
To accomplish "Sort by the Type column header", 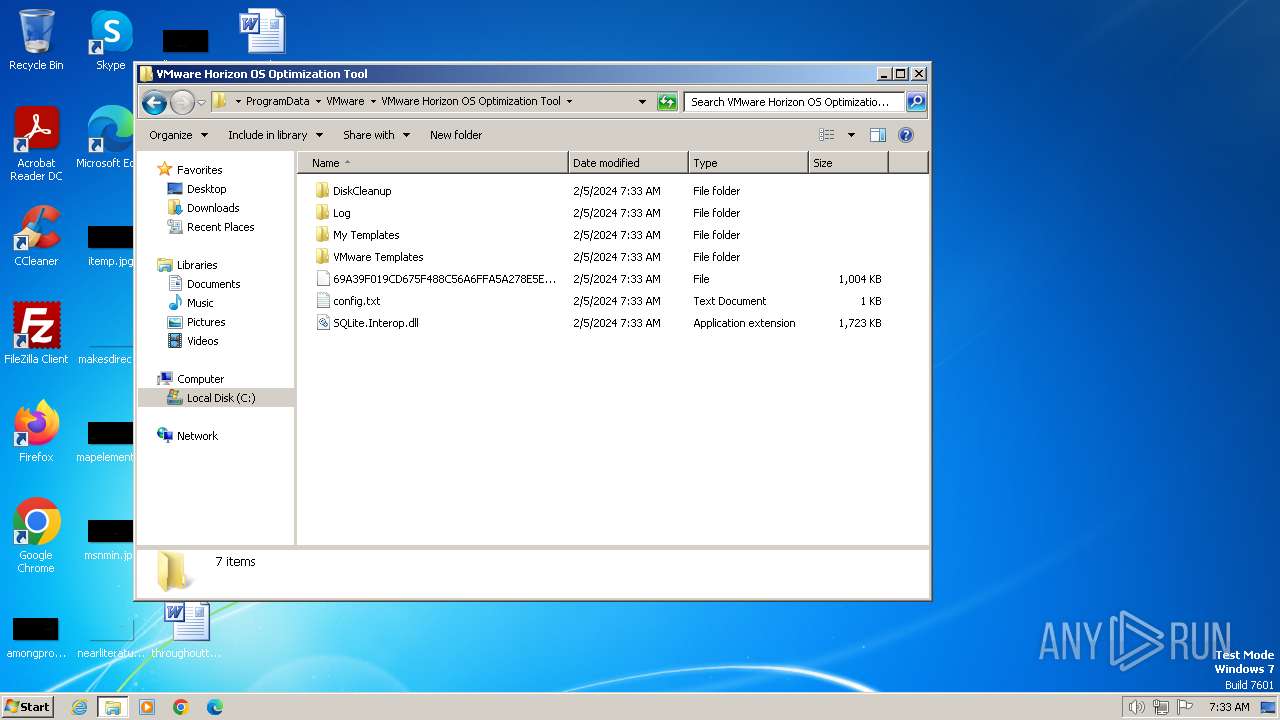I will coord(748,163).
